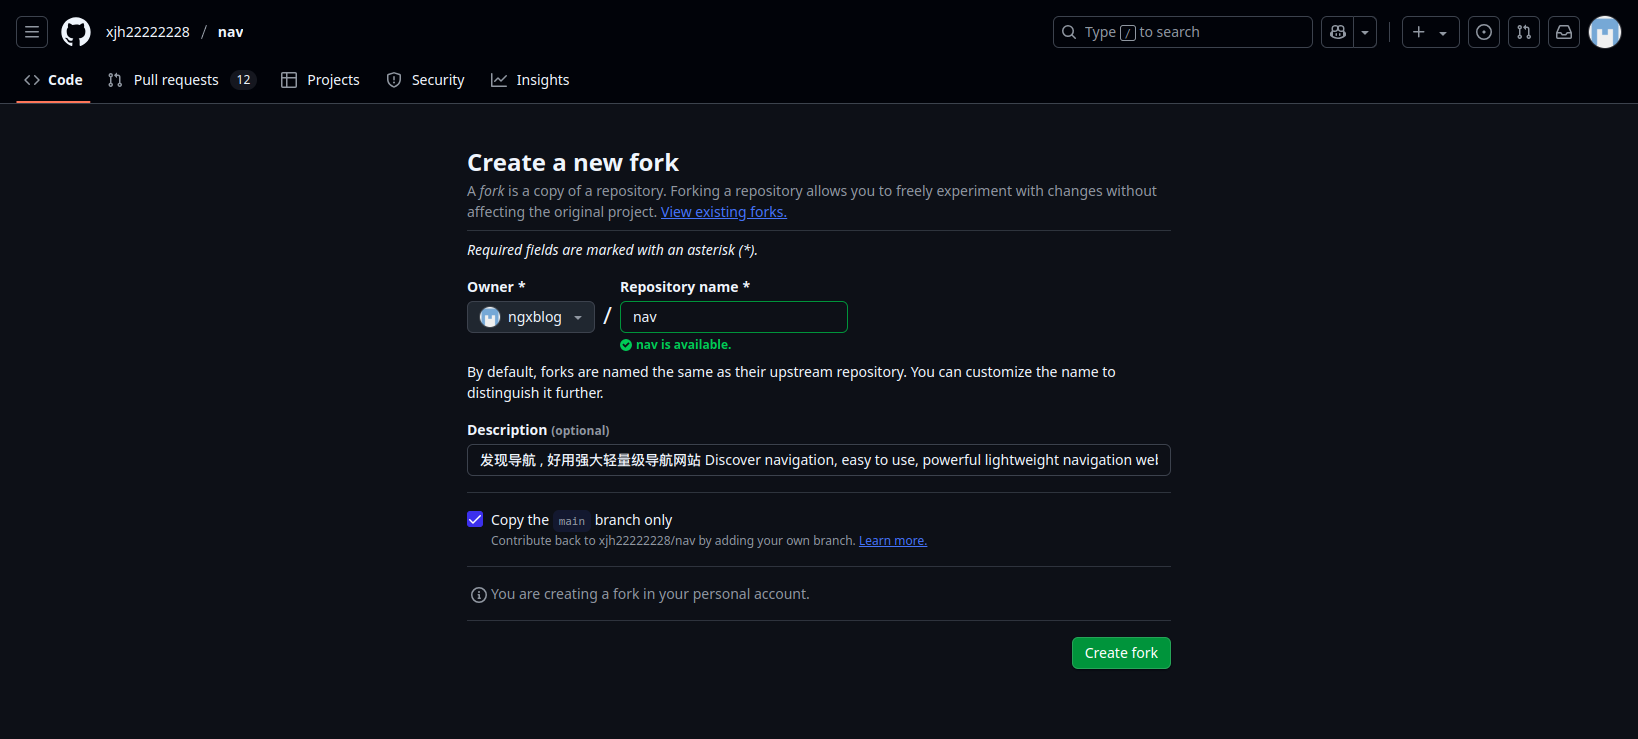Open the notifications inbox icon
Image resolution: width=1638 pixels, height=739 pixels.
[1564, 32]
